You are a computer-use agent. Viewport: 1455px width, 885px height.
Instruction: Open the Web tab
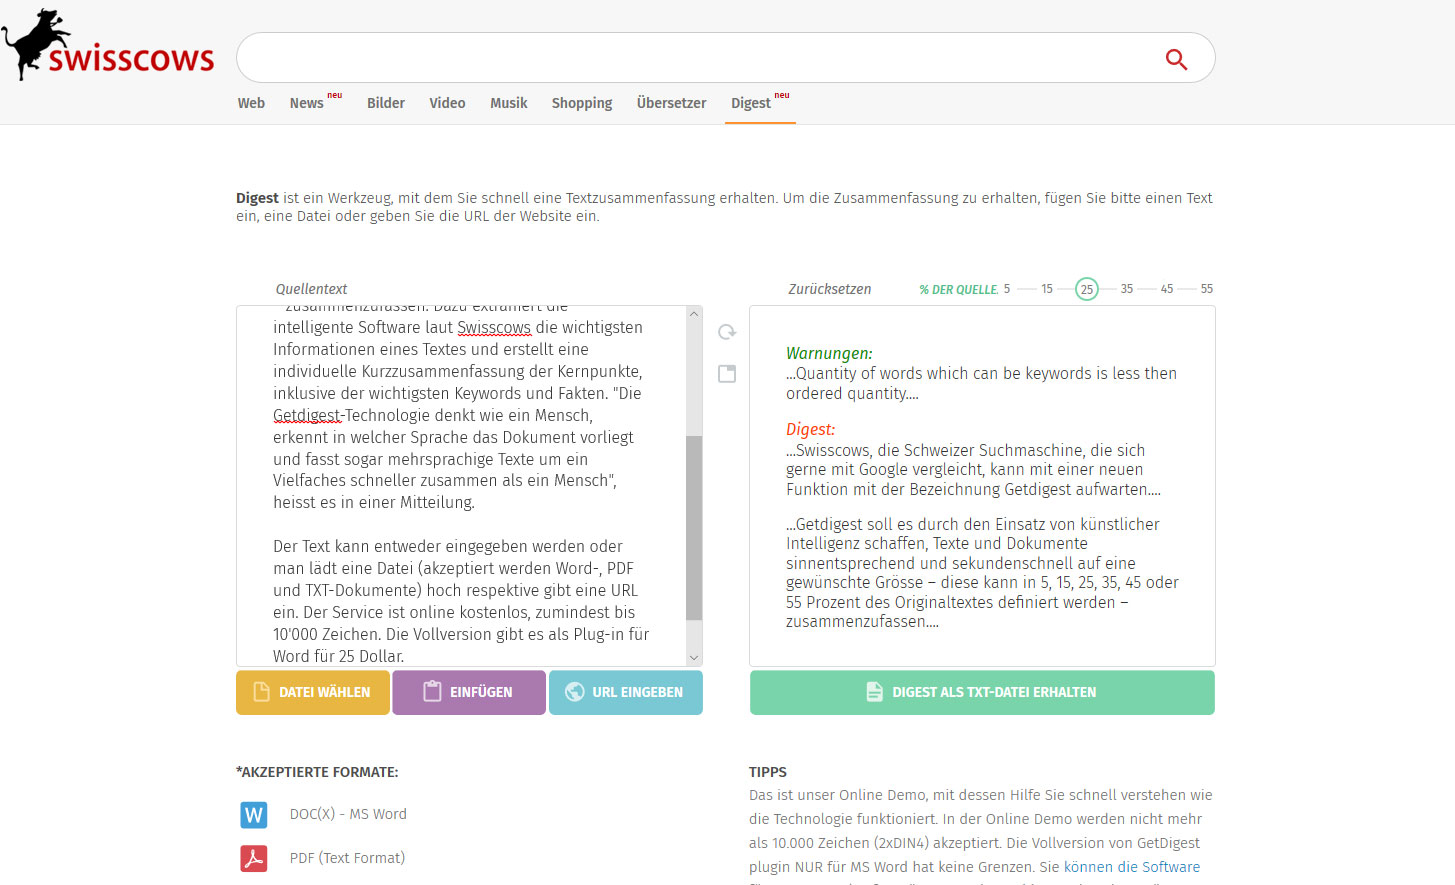point(251,103)
